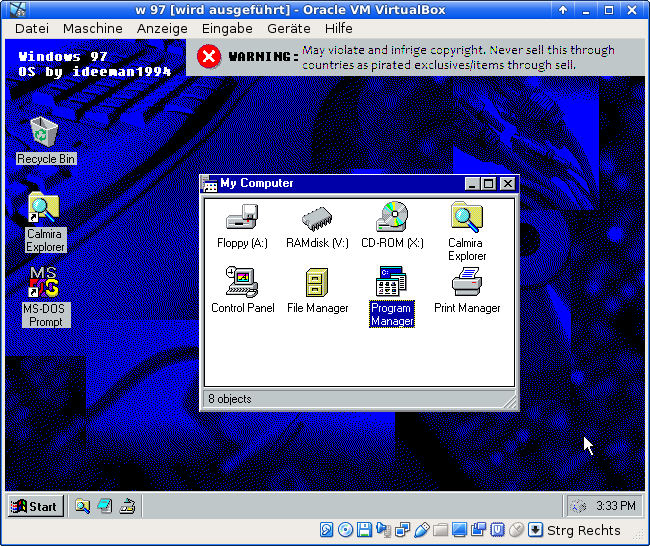Click the VirtualBox title bar up-arrow button
This screenshot has width=650, height=546.
point(563,10)
